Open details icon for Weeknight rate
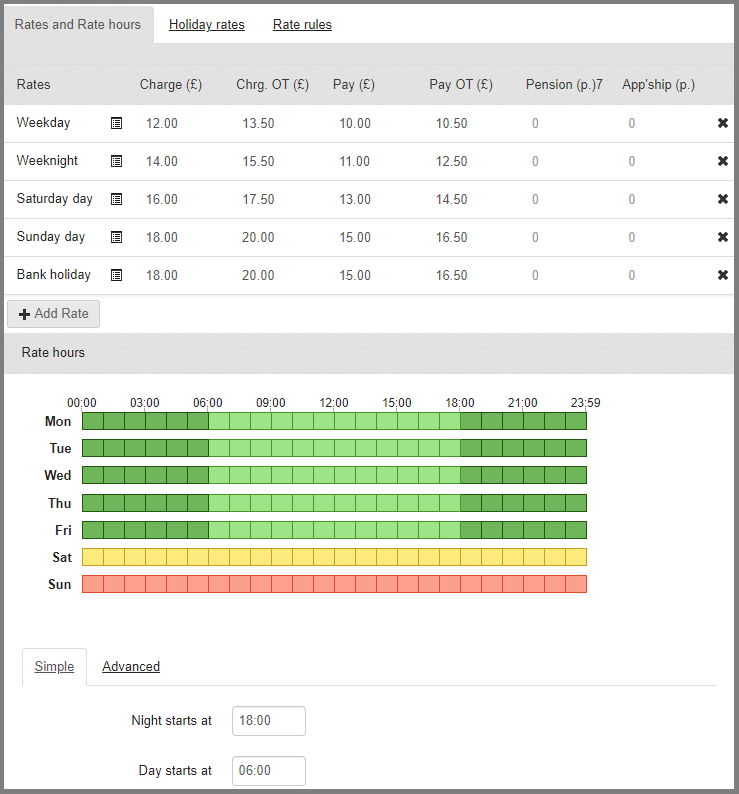The height and width of the screenshot is (794, 739). click(x=116, y=161)
